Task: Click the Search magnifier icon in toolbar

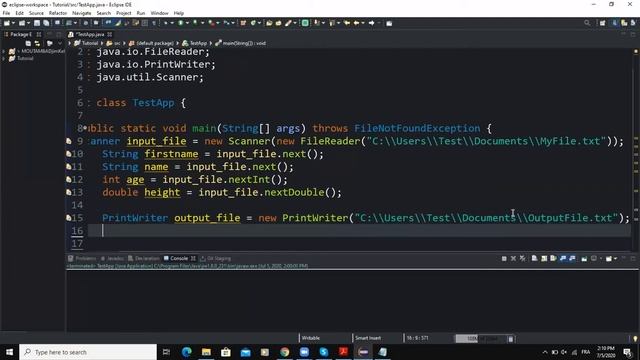Action: 587,23
